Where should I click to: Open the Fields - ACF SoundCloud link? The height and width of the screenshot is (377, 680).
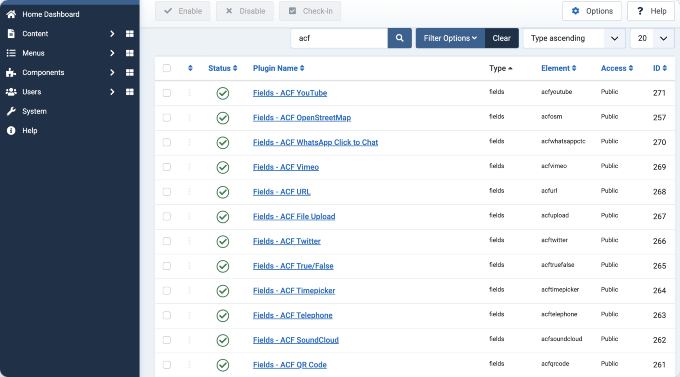click(296, 340)
